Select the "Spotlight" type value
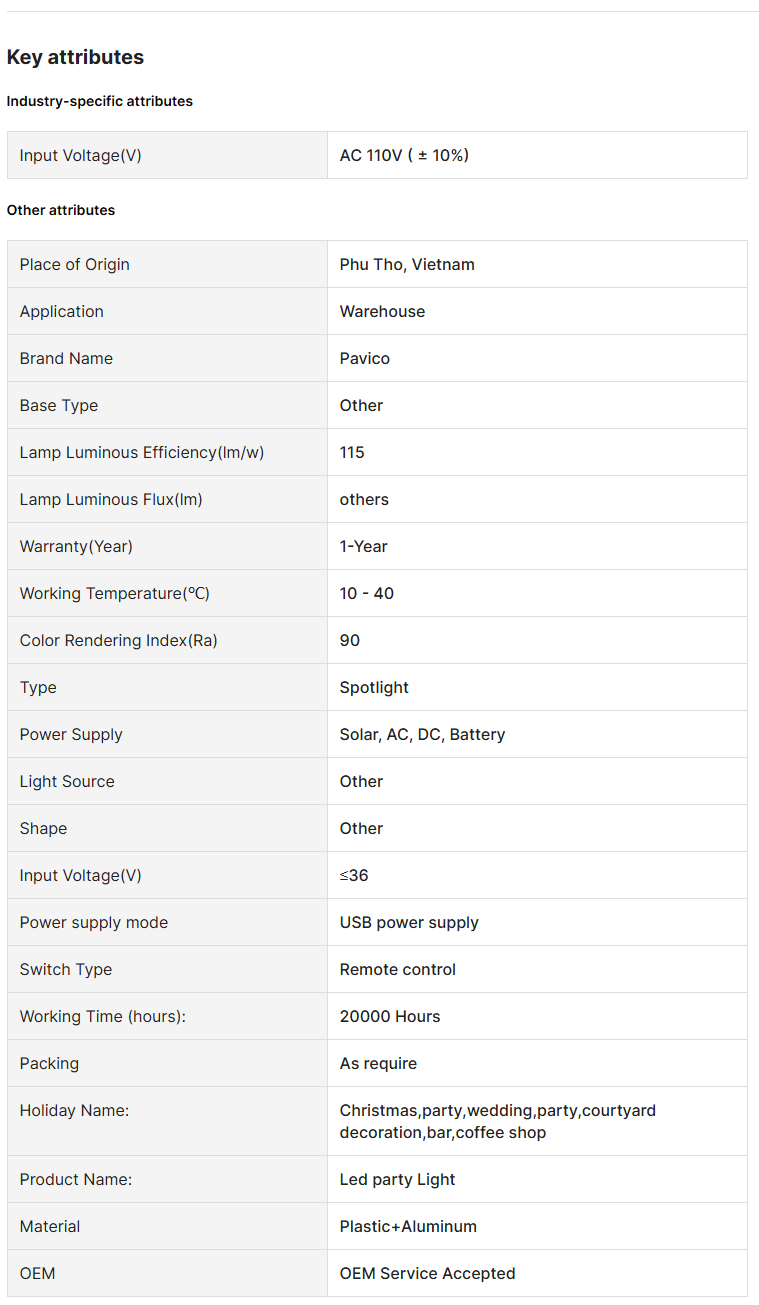Image resolution: width=759 pixels, height=1305 pixels. pyautogui.click(x=374, y=687)
